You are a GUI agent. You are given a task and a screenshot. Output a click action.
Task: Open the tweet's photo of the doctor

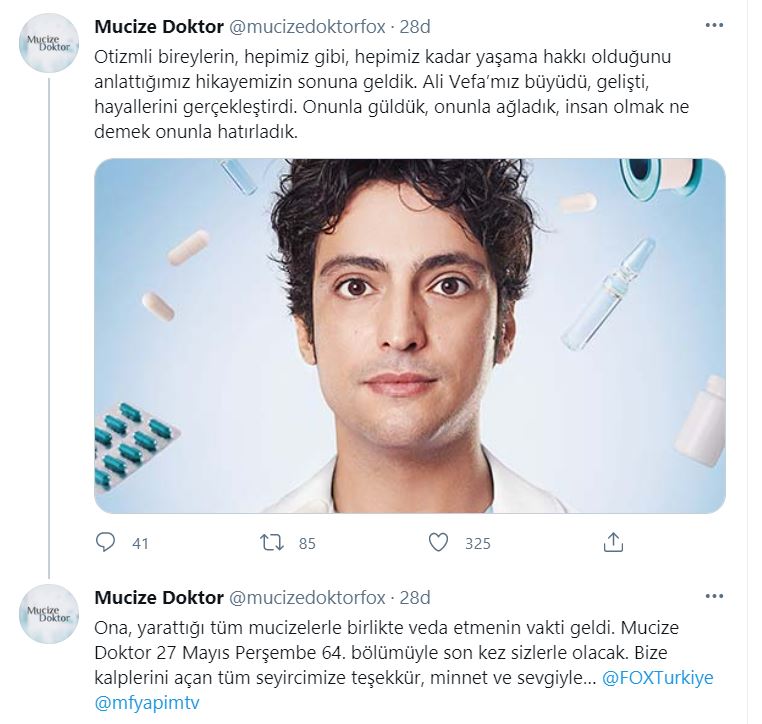pos(409,336)
